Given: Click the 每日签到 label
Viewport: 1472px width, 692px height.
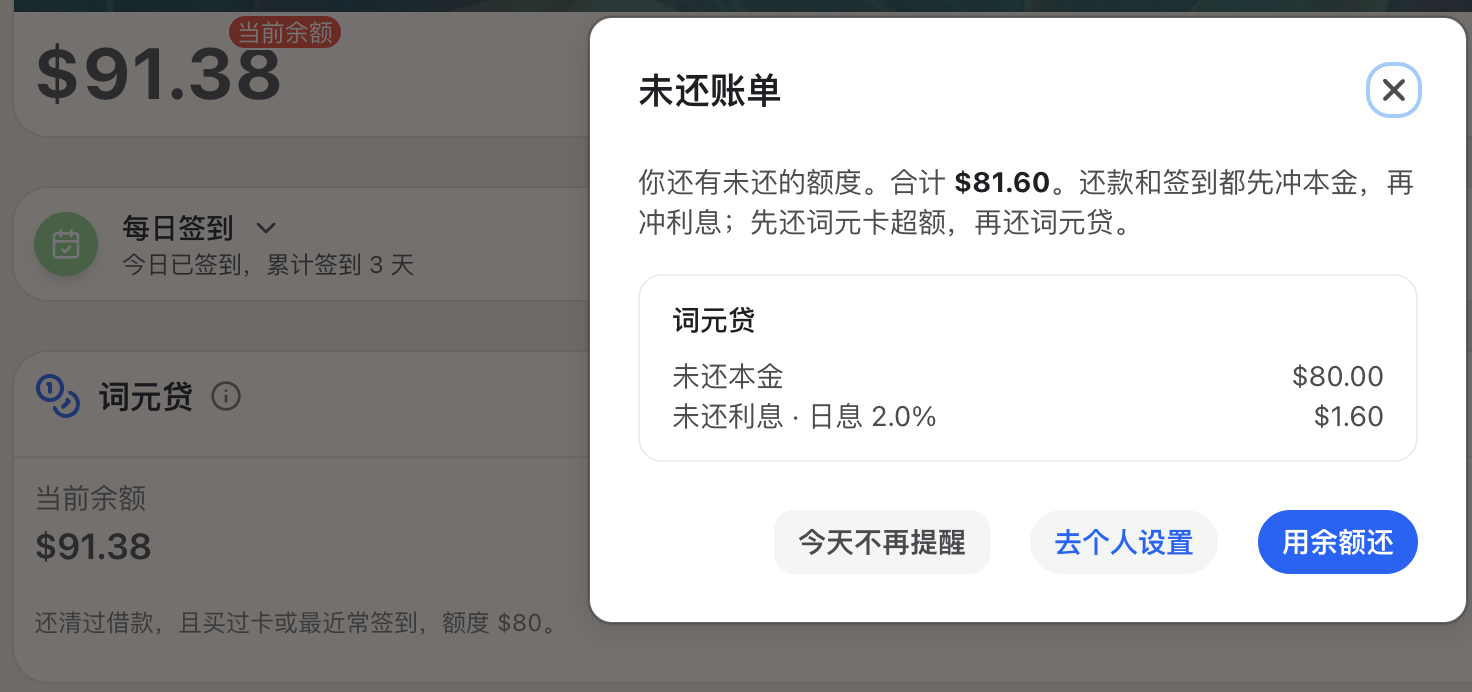Looking at the screenshot, I should coord(177,228).
